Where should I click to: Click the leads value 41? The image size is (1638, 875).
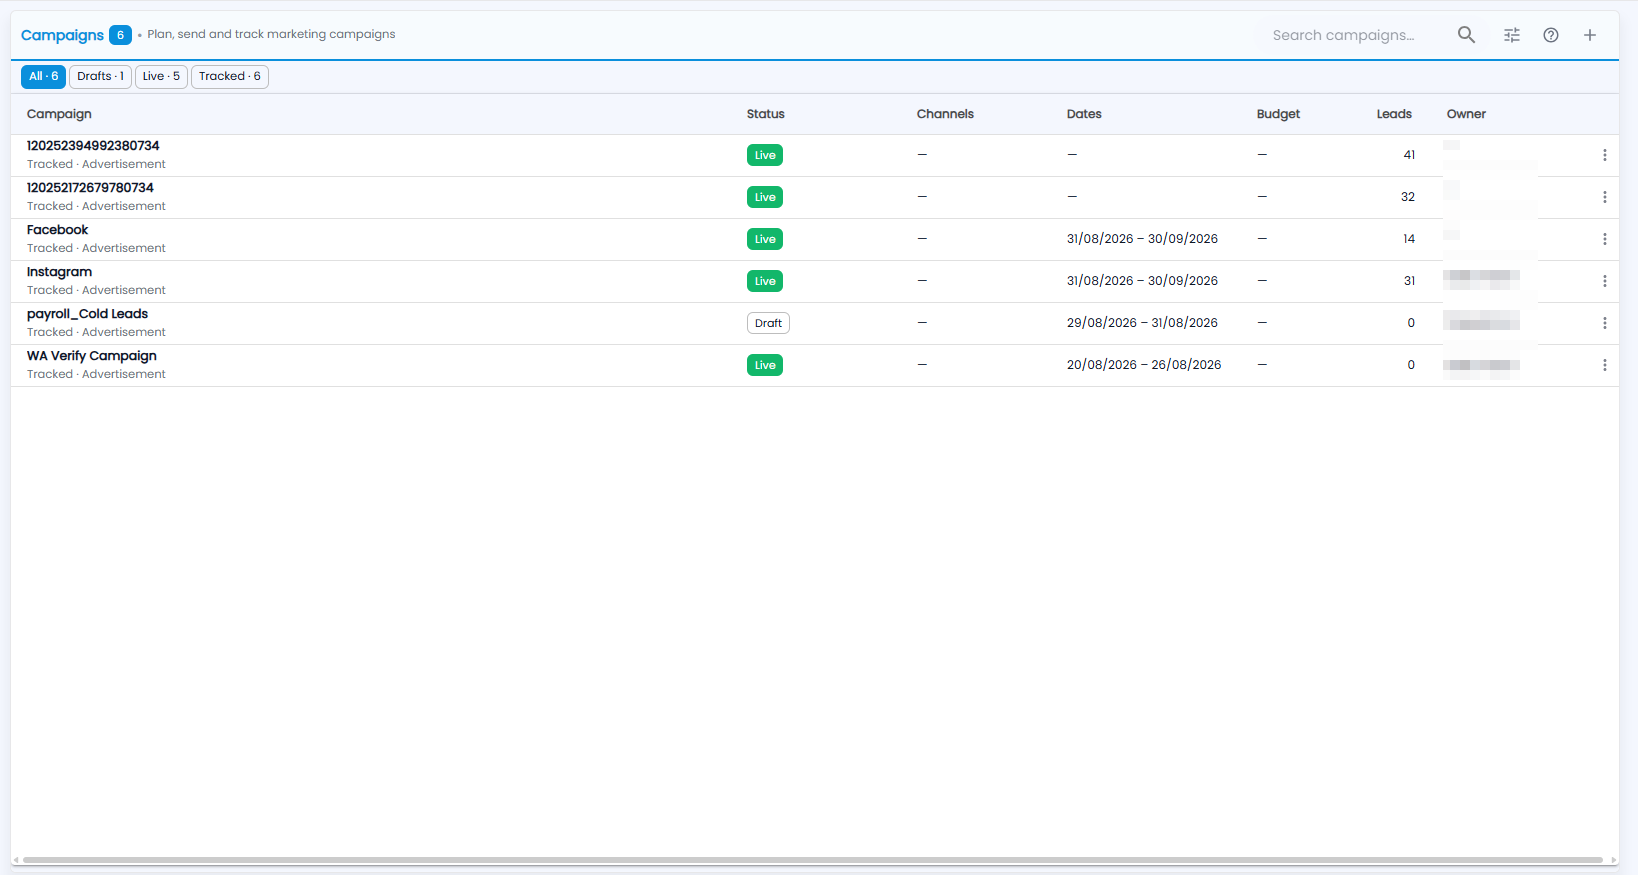[1409, 155]
